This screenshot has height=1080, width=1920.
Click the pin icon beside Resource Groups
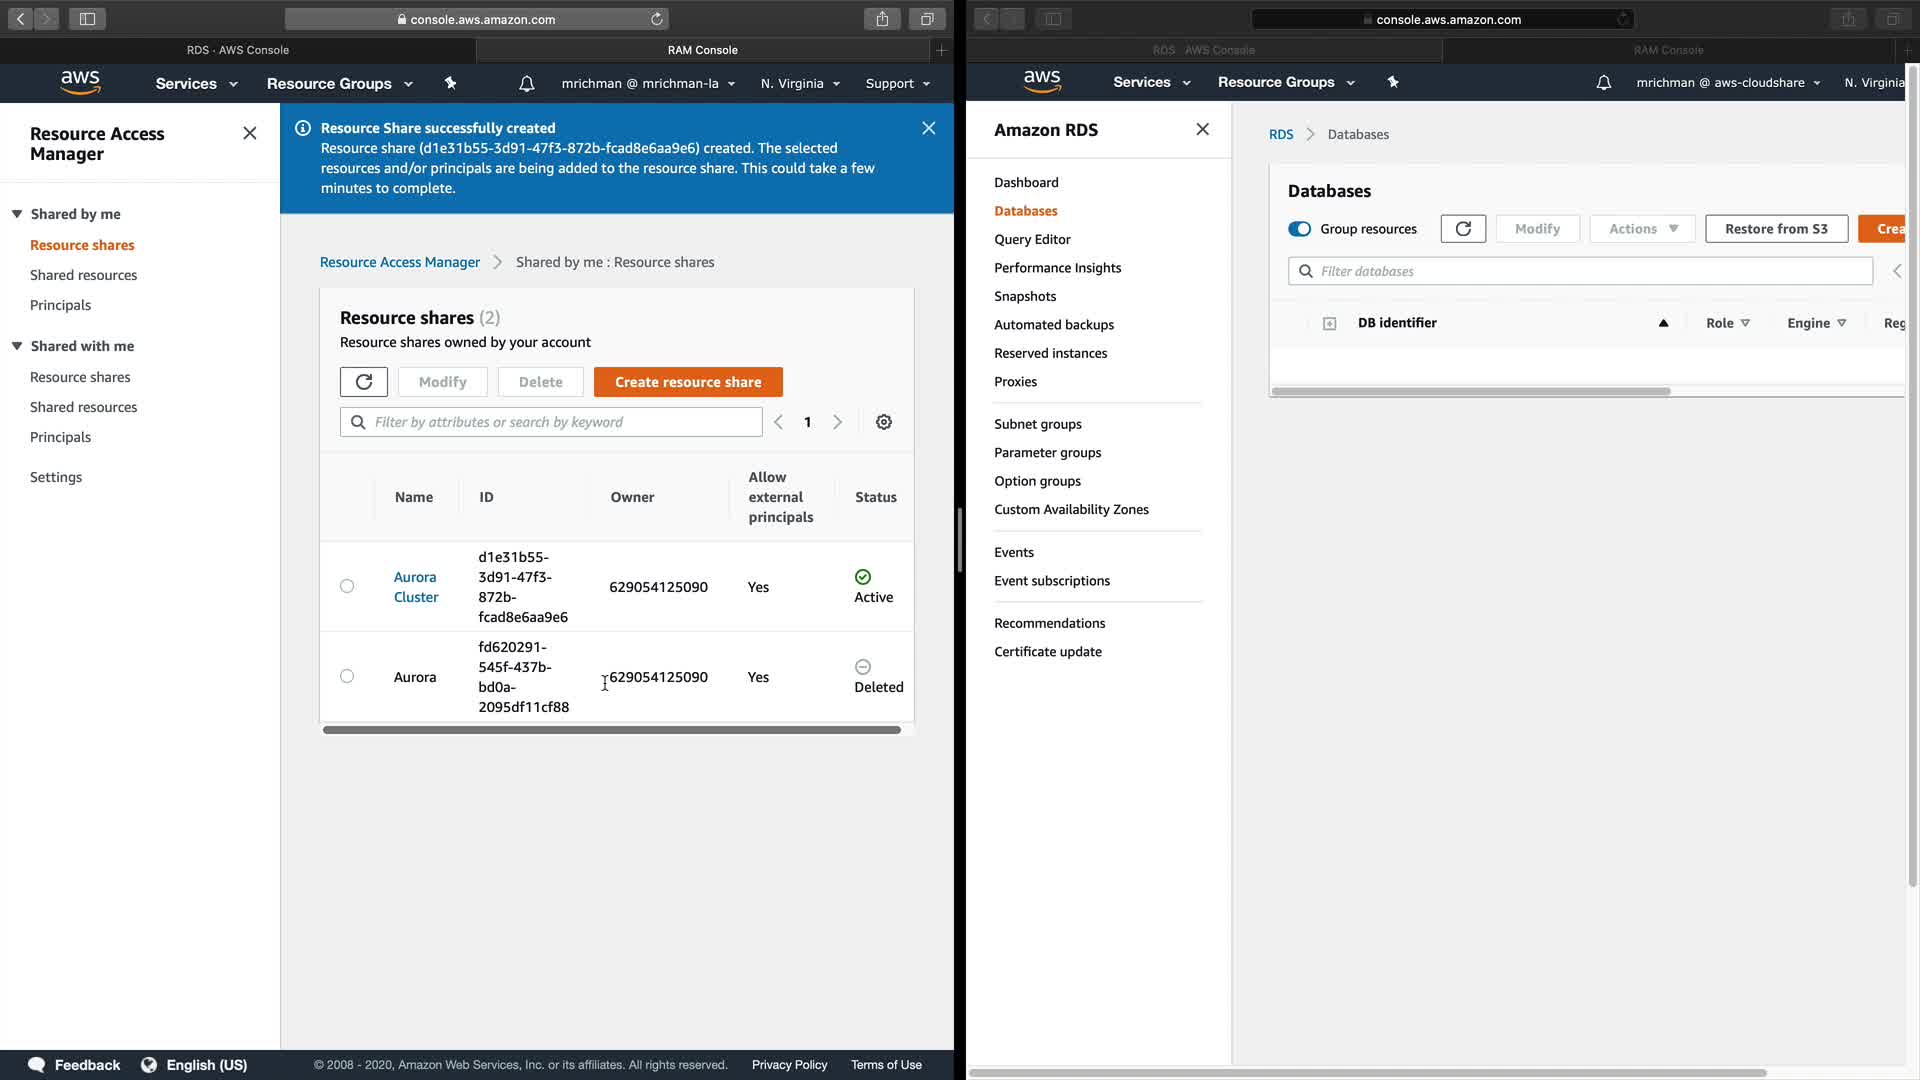[x=451, y=83]
